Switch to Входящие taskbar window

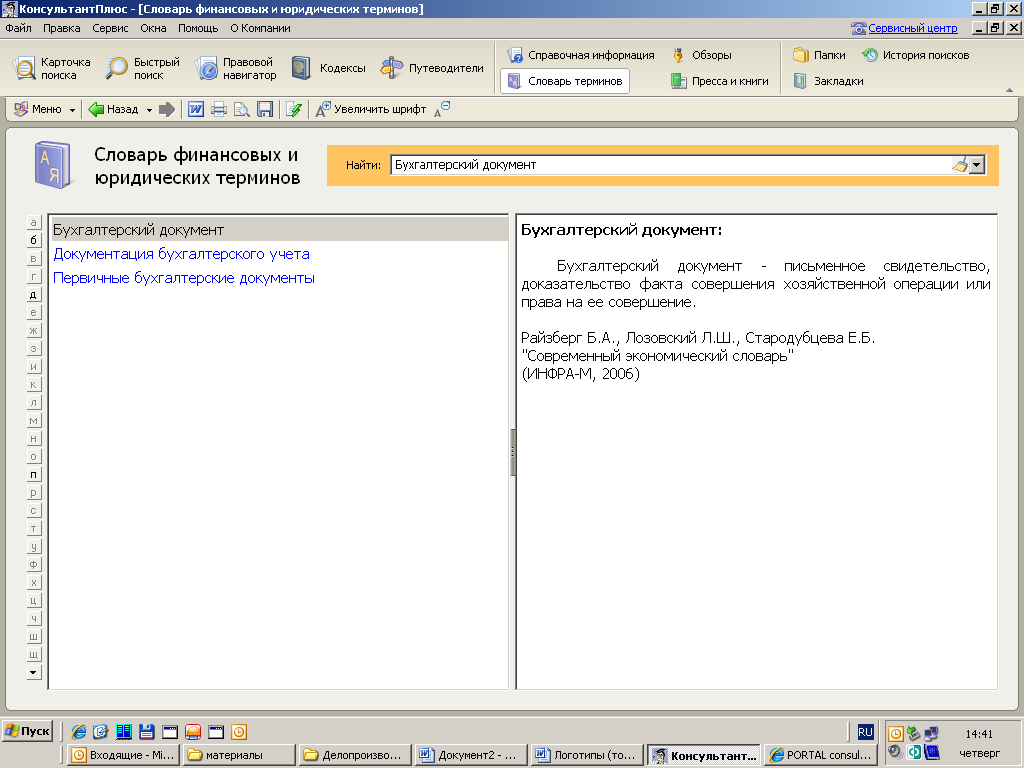click(123, 755)
